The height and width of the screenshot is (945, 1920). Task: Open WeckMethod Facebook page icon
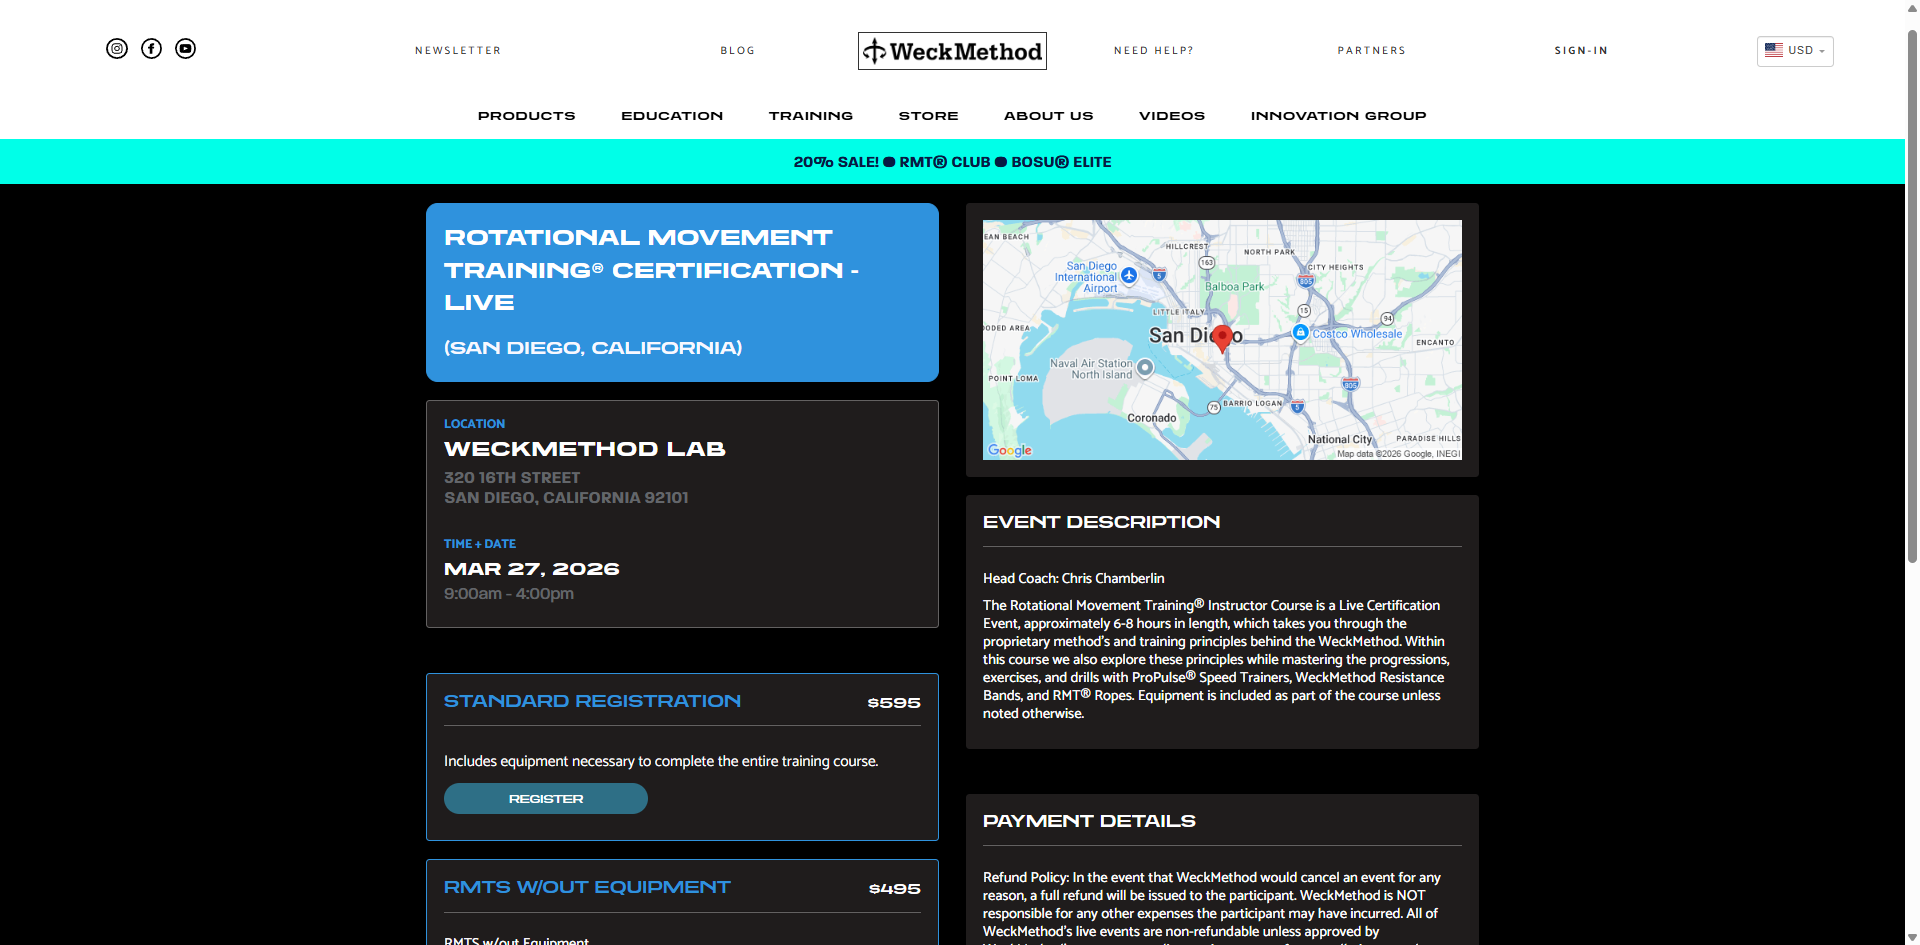pos(151,48)
